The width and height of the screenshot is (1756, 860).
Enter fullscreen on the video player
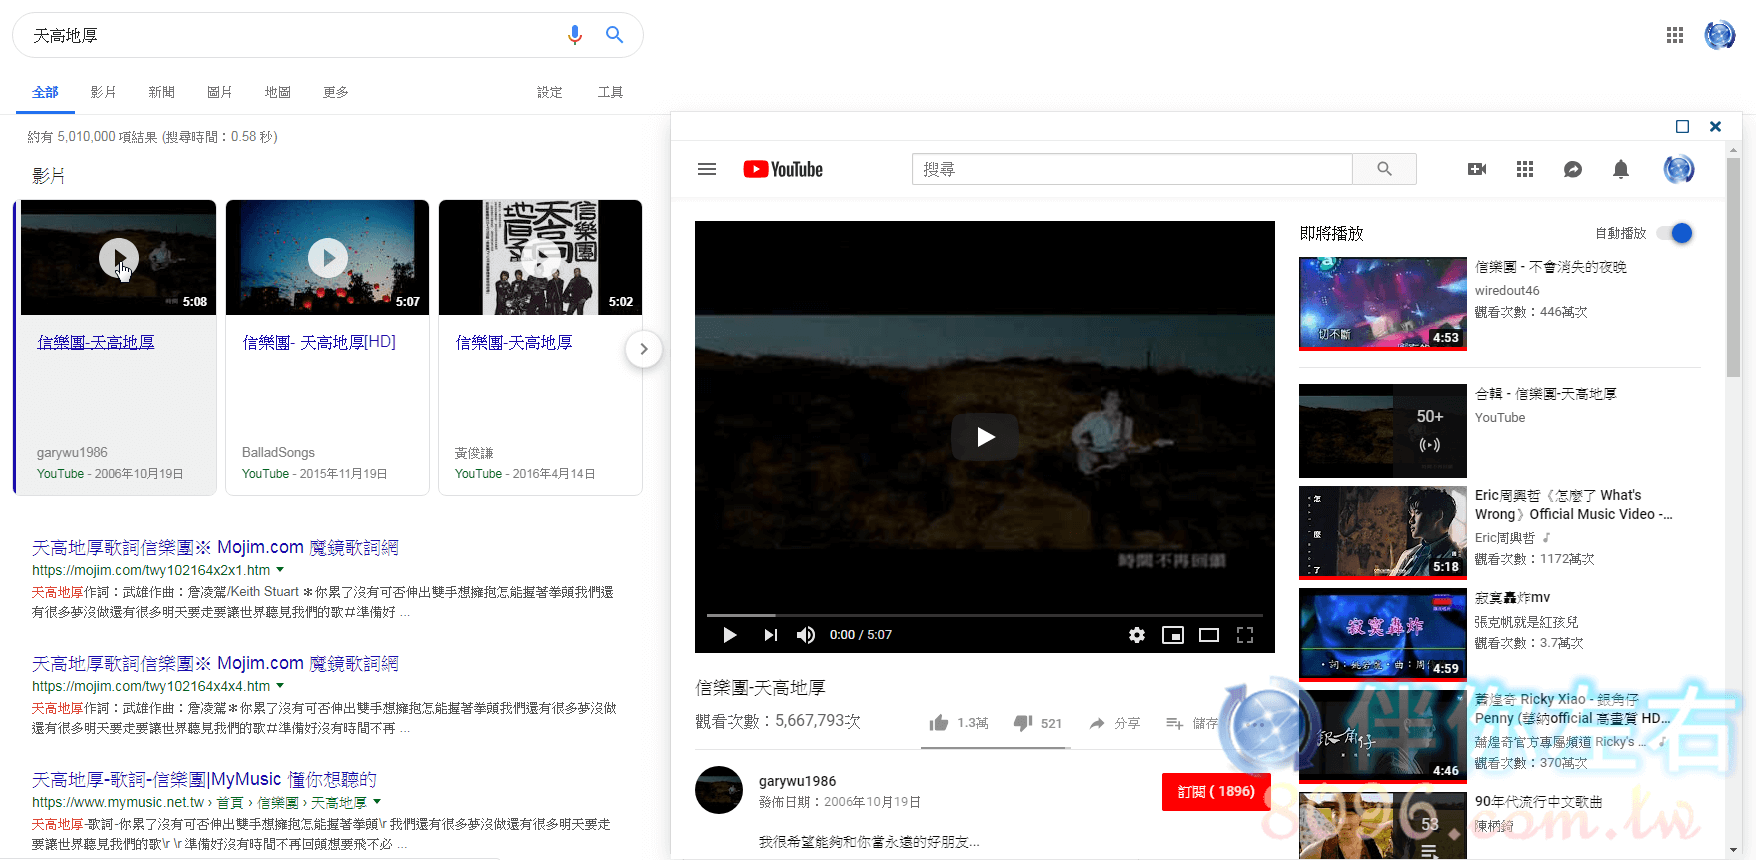point(1245,635)
